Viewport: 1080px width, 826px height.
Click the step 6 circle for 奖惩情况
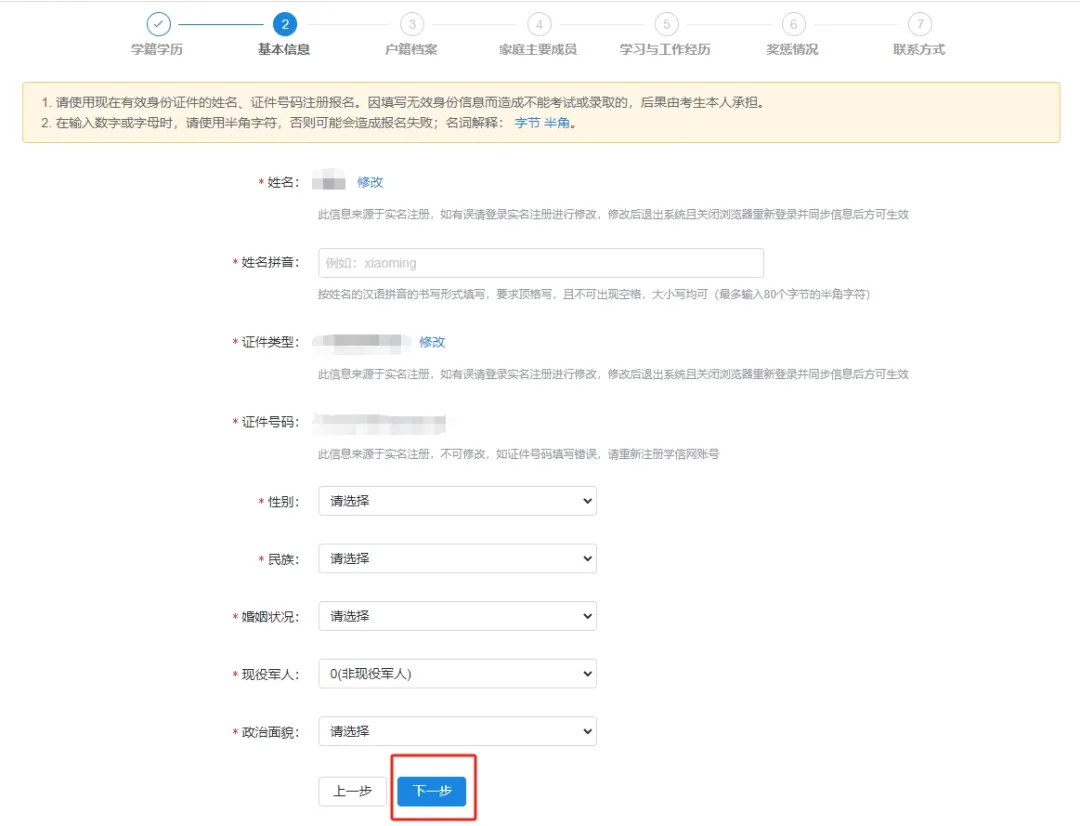coord(793,24)
